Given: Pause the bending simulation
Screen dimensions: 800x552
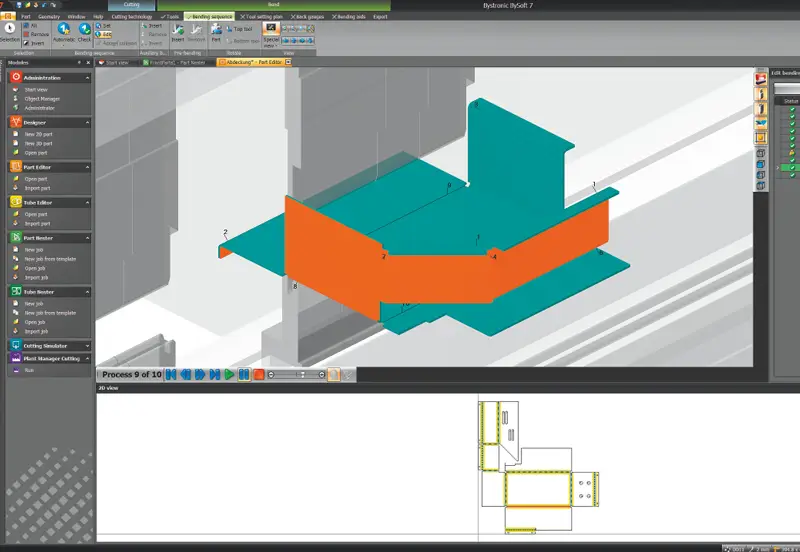Looking at the screenshot, I should point(244,375).
